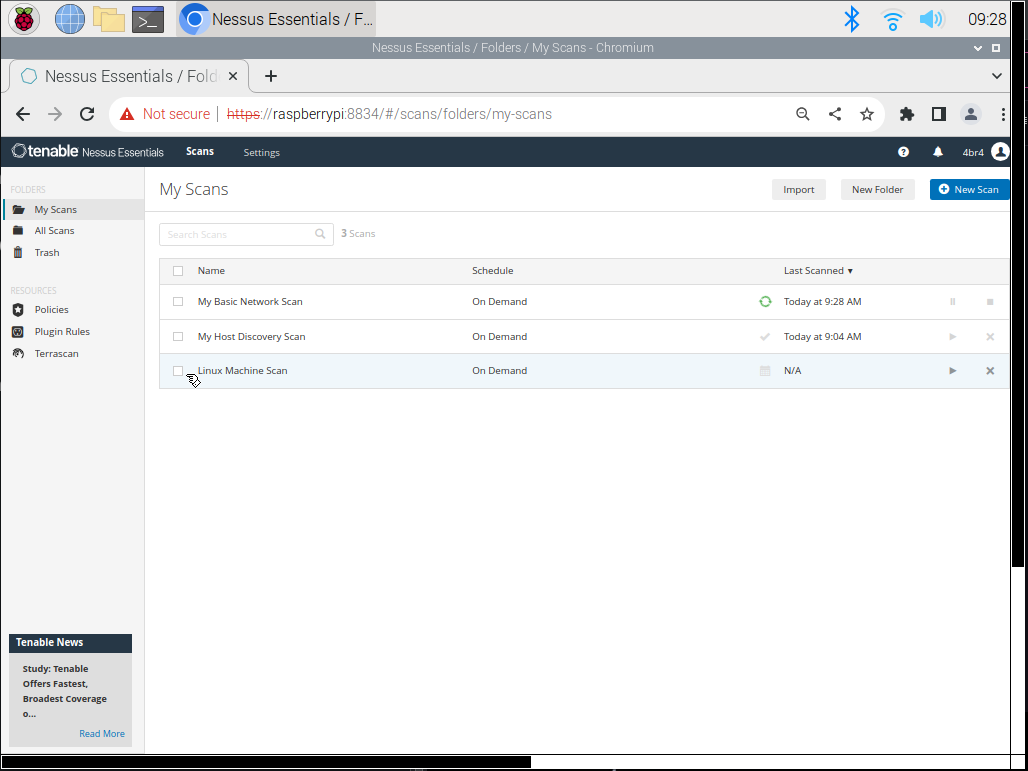Open the Trash folder
Viewport: 1028px width, 771px height.
click(x=47, y=253)
